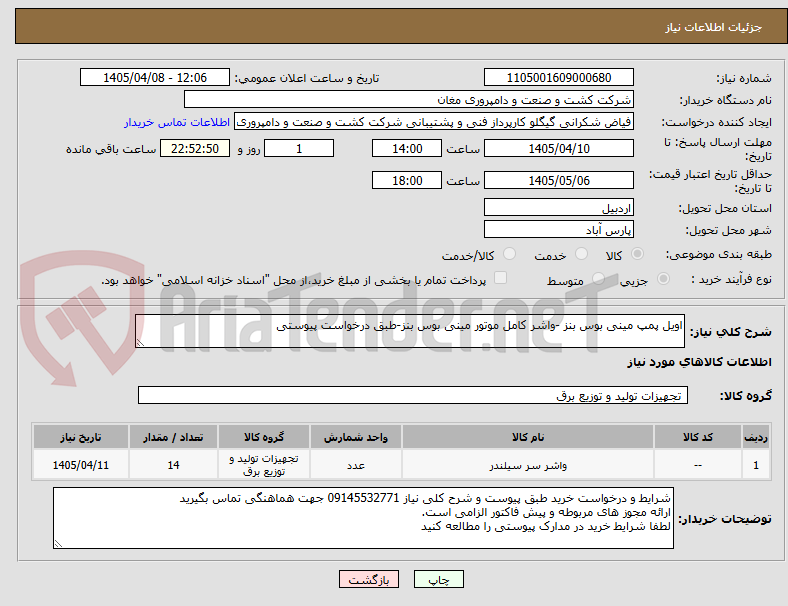This screenshot has height=606, width=788.
Task: Click the quantity cell showing 14
Action: click(x=173, y=465)
